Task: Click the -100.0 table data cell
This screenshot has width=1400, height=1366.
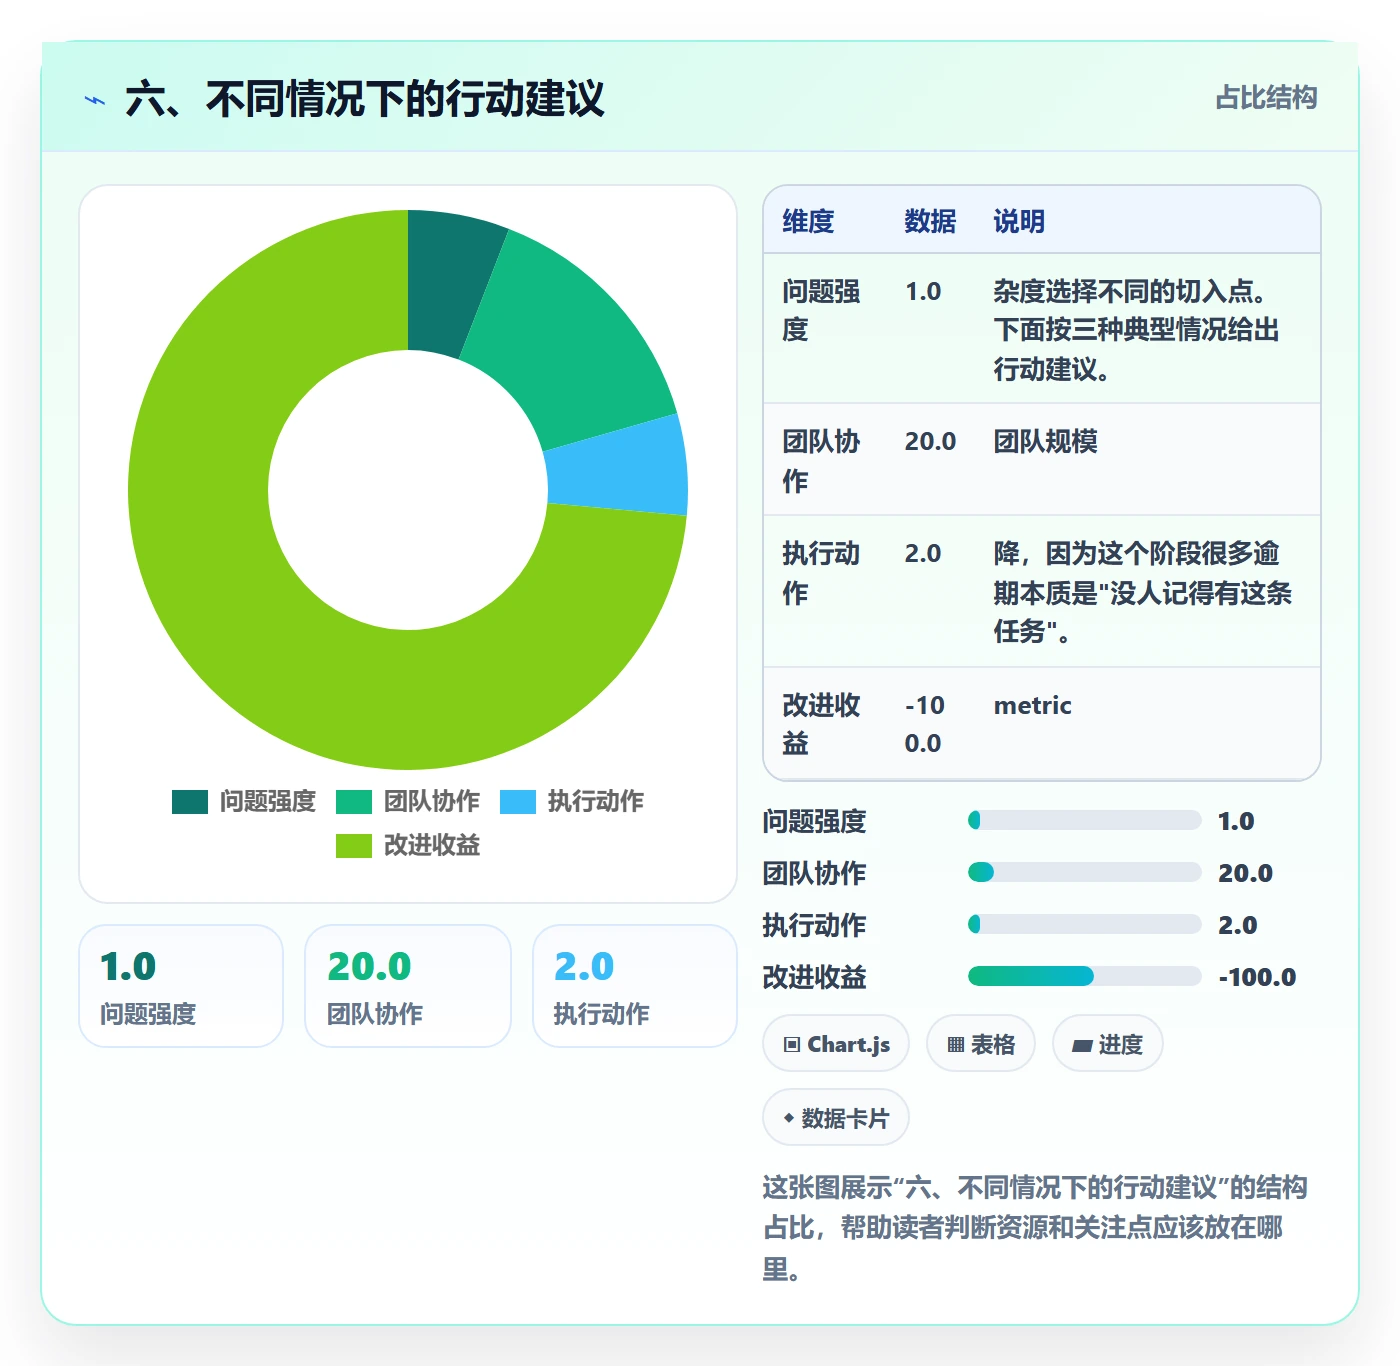Action: point(925,724)
